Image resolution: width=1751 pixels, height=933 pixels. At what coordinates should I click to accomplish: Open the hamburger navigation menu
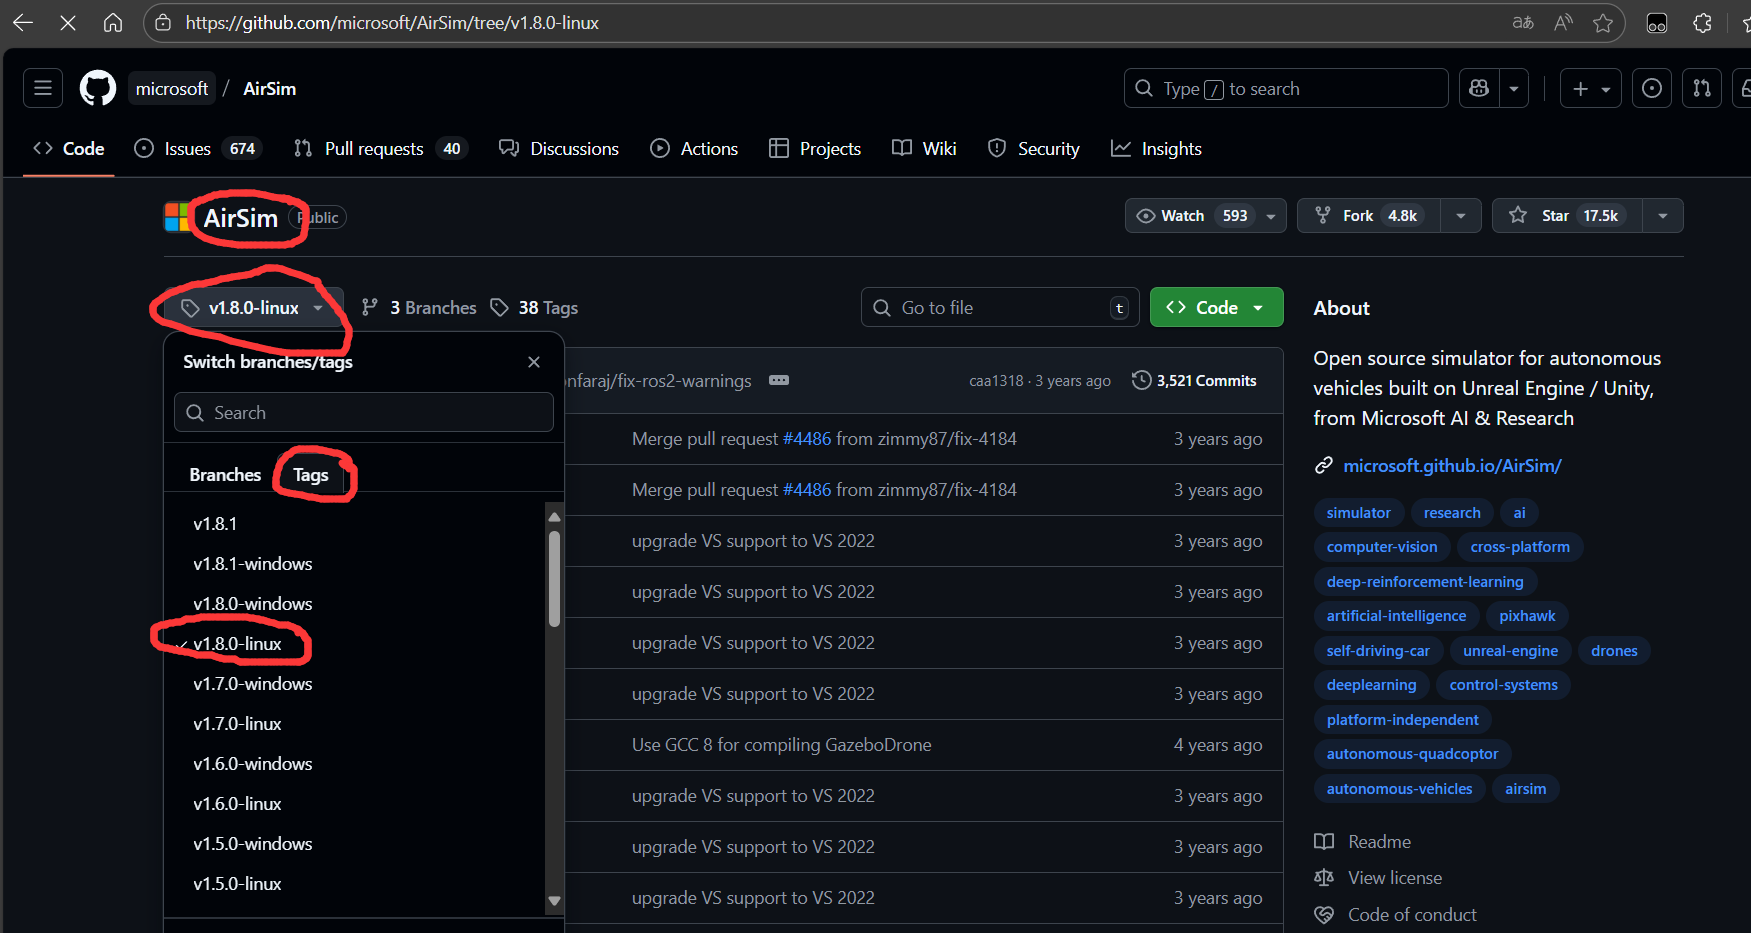[43, 88]
